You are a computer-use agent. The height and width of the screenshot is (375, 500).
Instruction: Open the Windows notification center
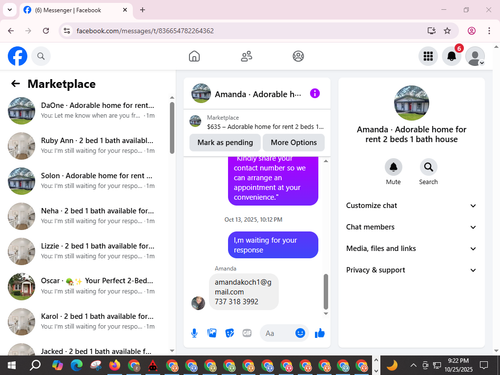[484, 365]
